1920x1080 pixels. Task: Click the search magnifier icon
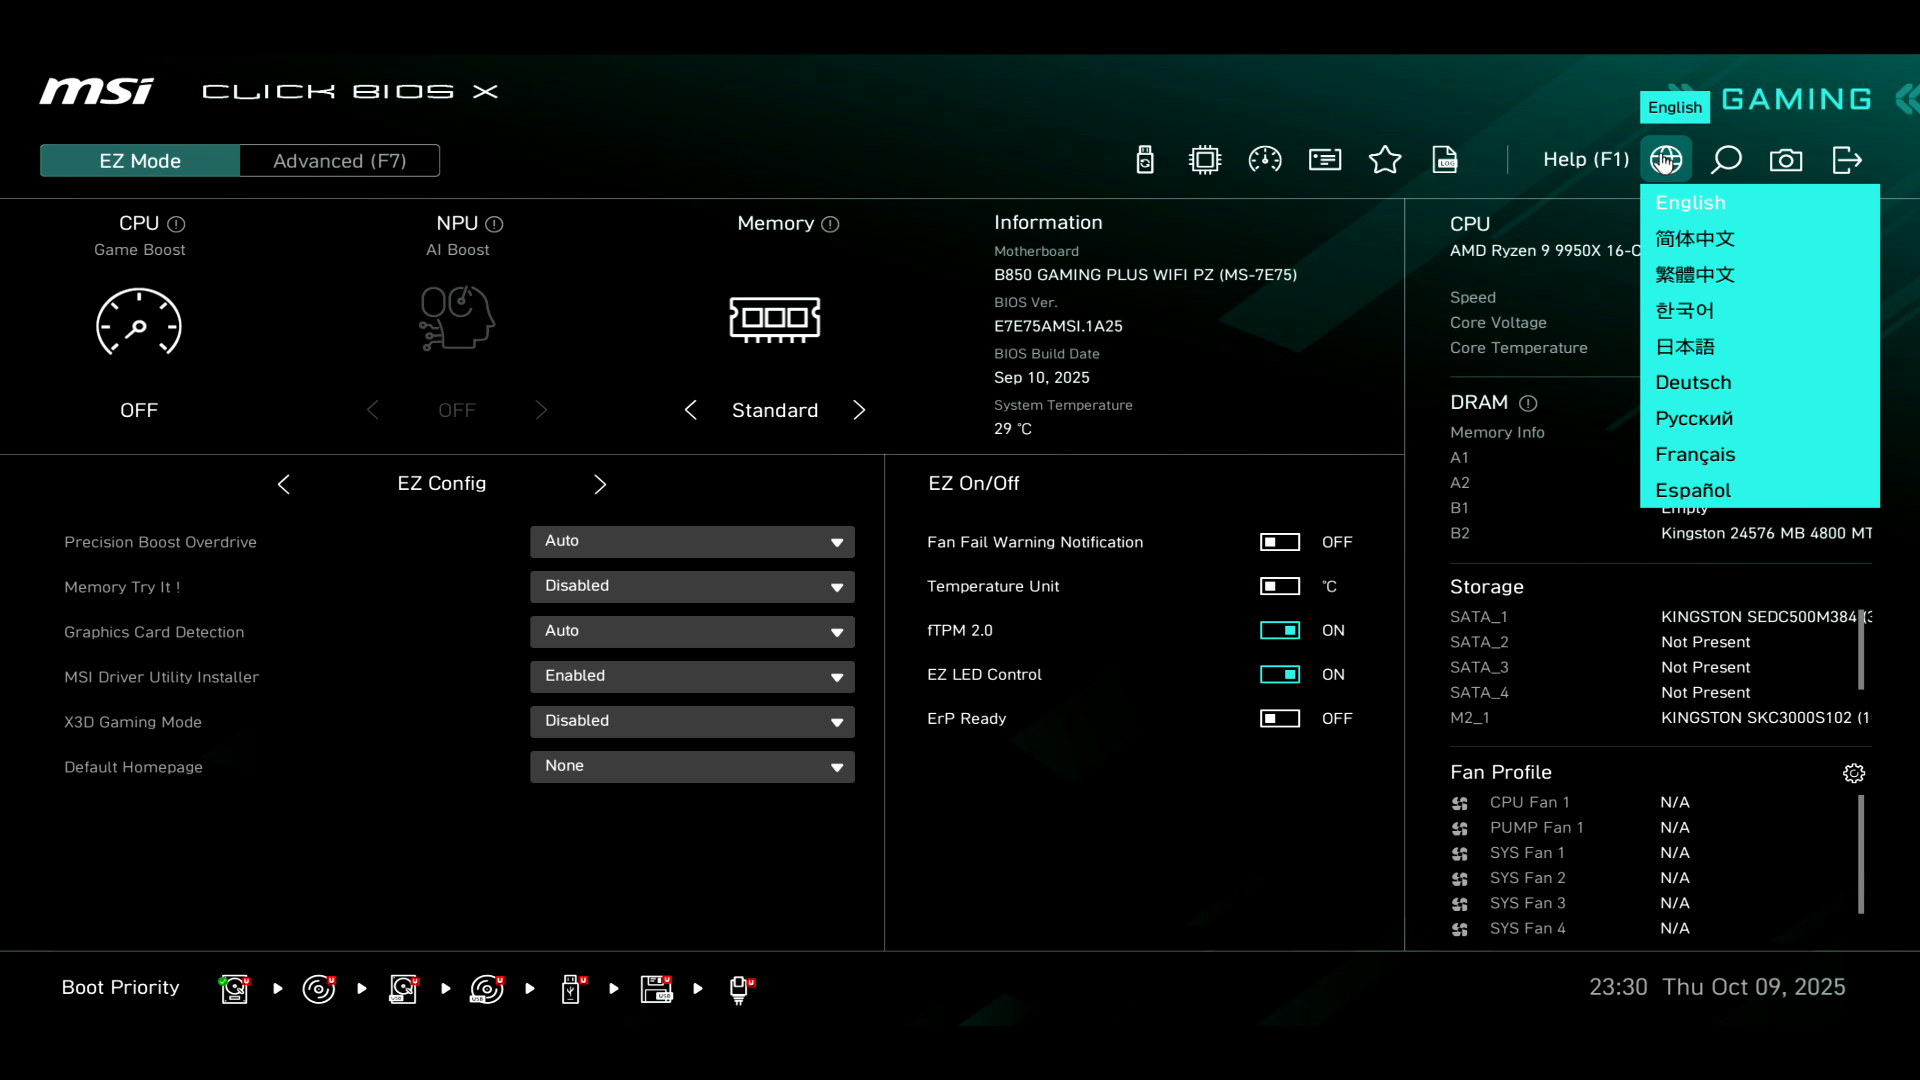(1726, 160)
